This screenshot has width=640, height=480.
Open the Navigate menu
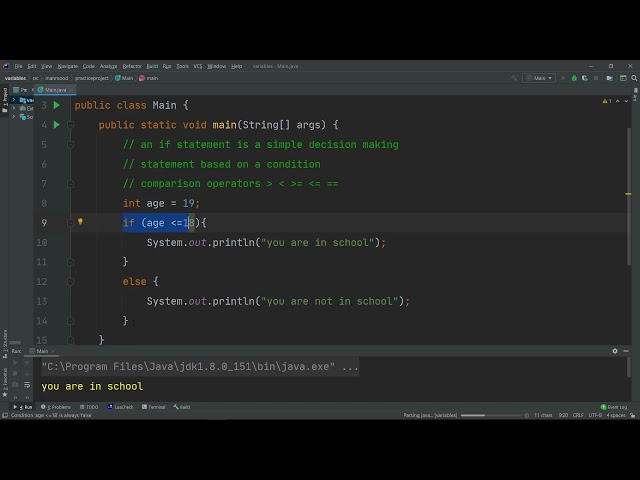pyautogui.click(x=67, y=66)
